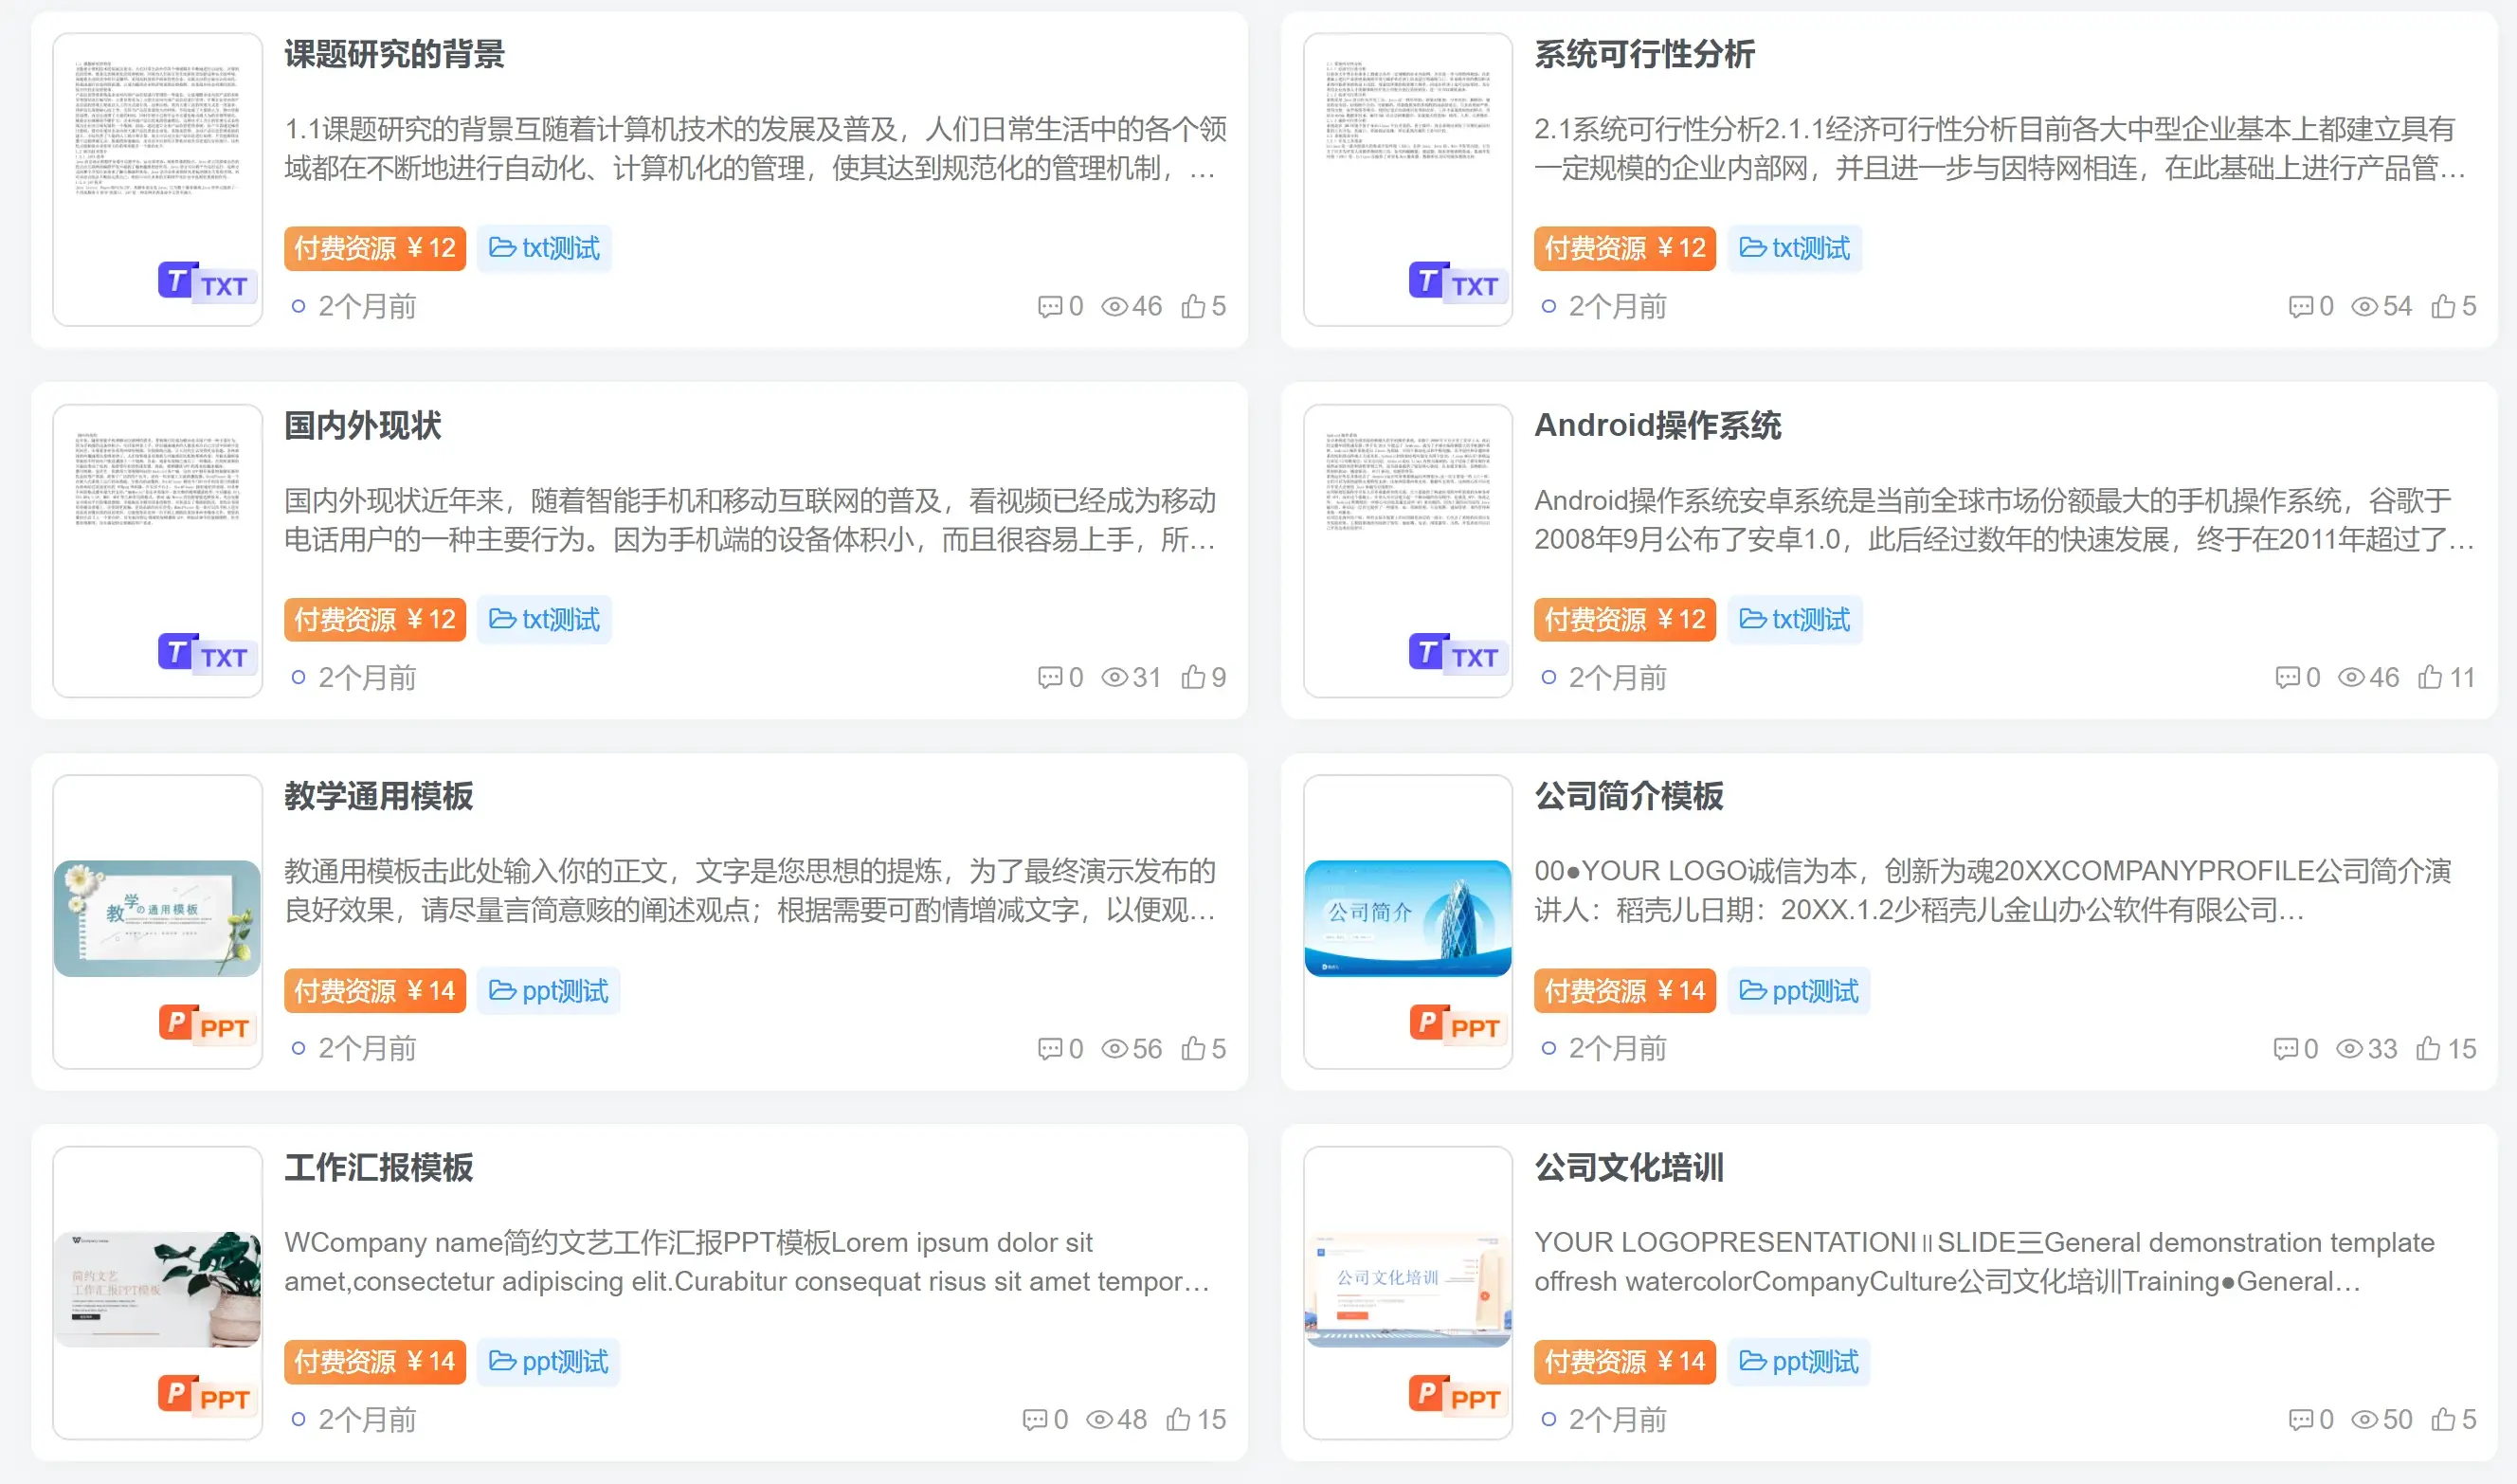This screenshot has width=2517, height=1484.
Task: Click the like icon on 课题研究的背景 card
Action: pos(1192,306)
